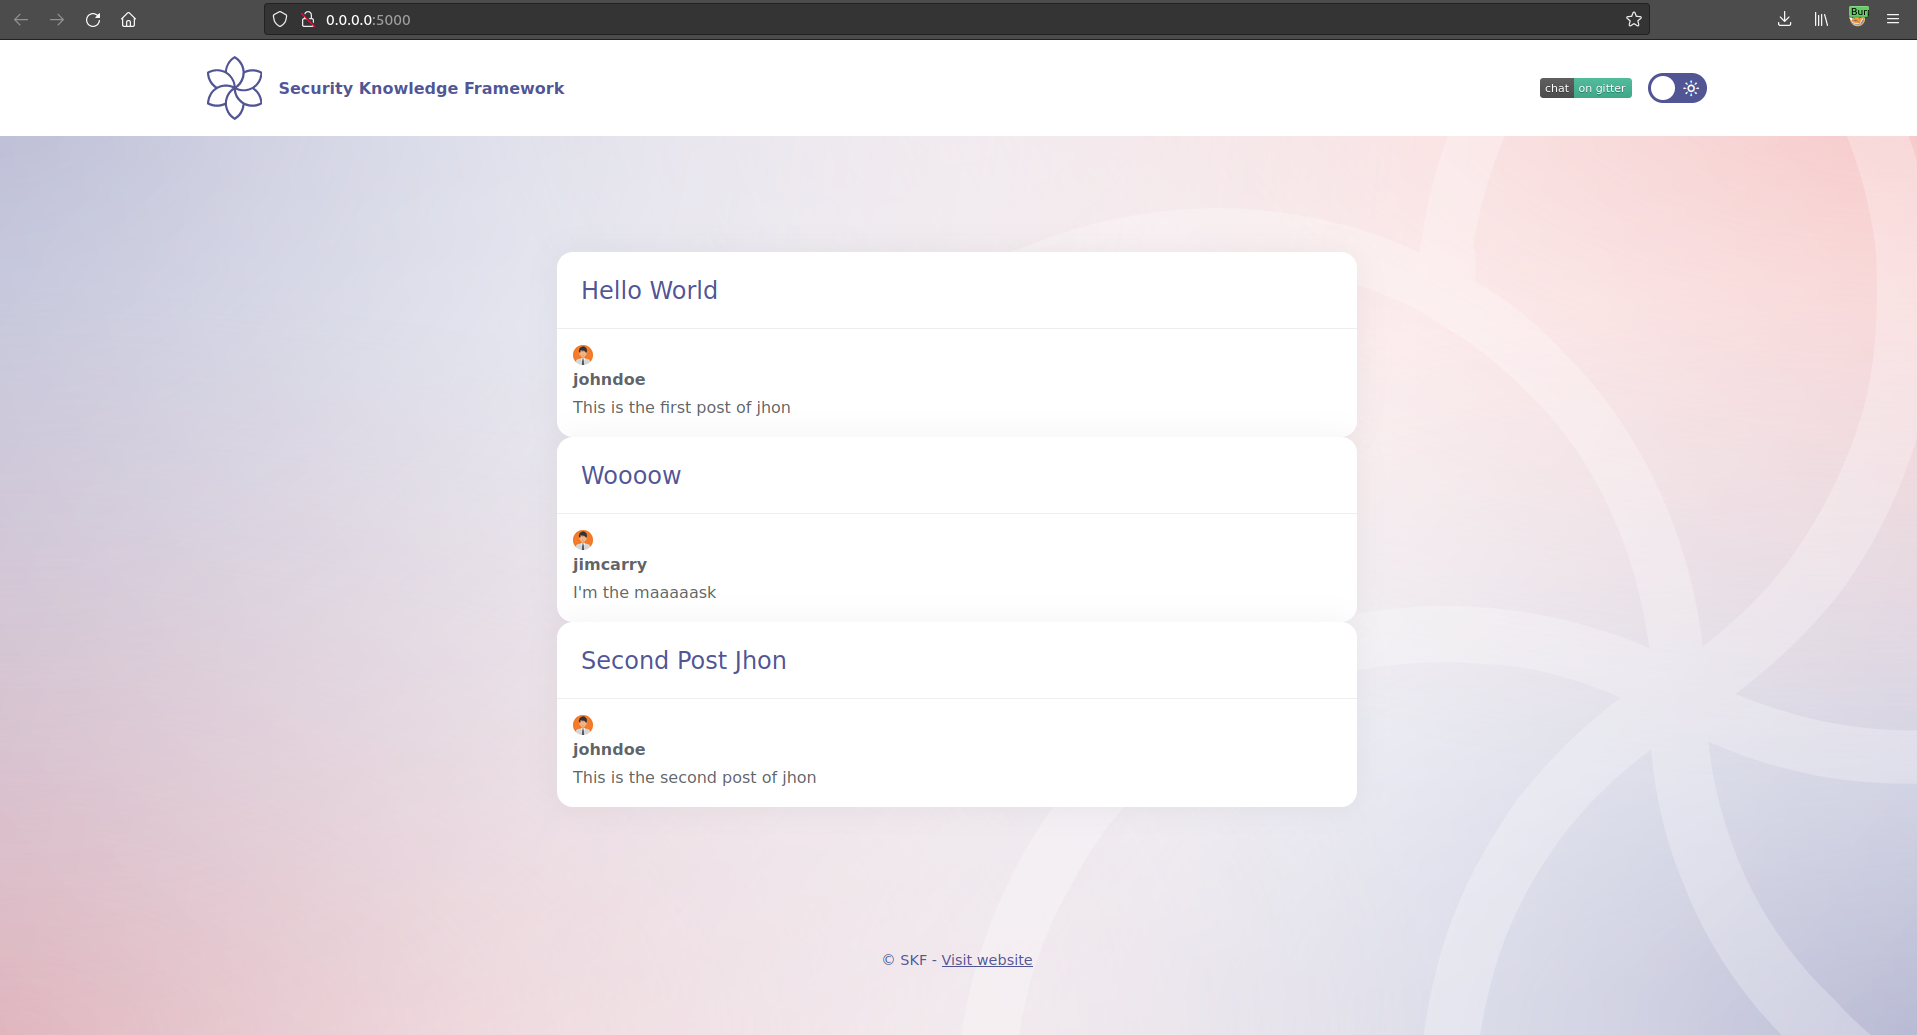Bookmark this page with star icon
Viewport: 1917px width, 1035px height.
click(x=1633, y=20)
